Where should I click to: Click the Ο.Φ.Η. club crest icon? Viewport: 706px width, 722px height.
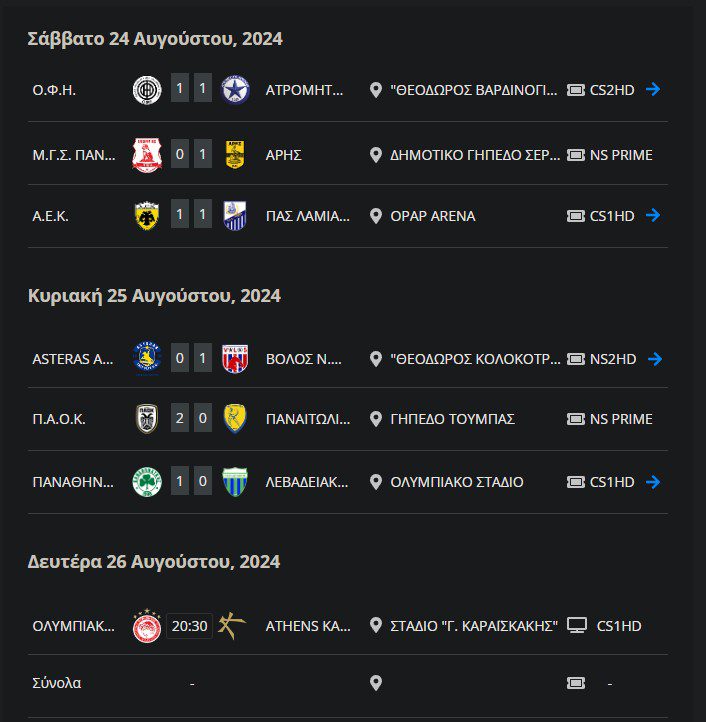pos(147,89)
